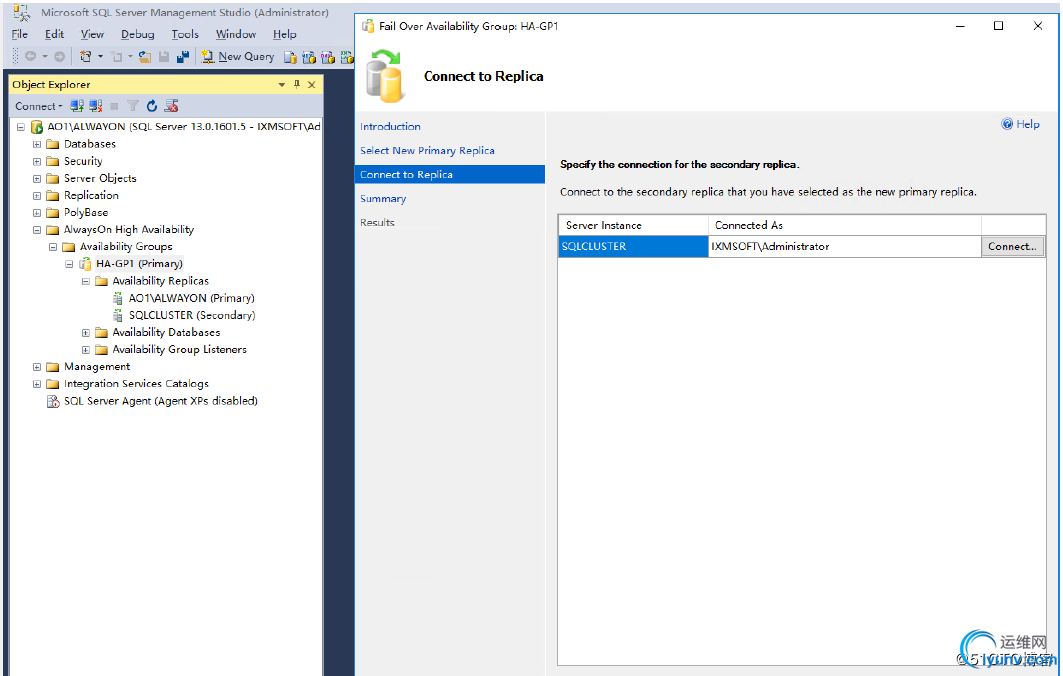This screenshot has width=1063, height=676.
Task: Open the Connect dropdown in Object Explorer
Action: (39, 106)
